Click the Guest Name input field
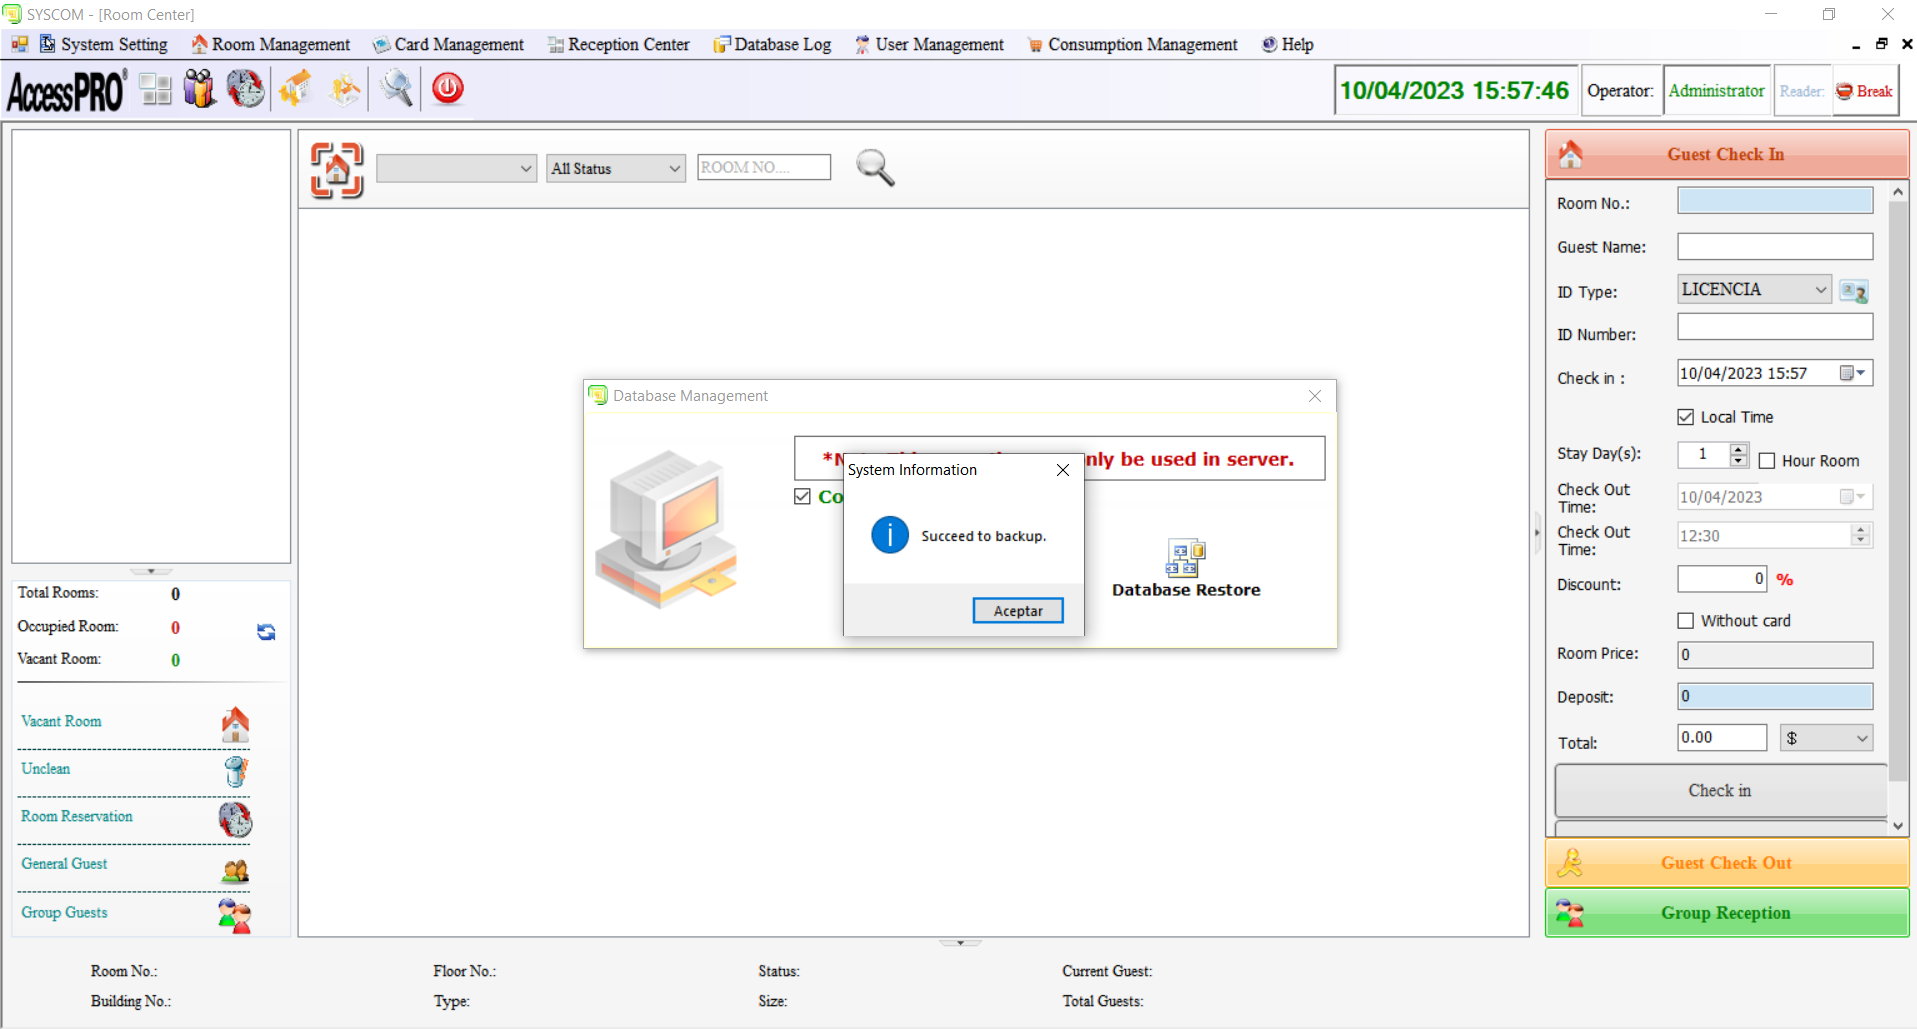 point(1775,247)
